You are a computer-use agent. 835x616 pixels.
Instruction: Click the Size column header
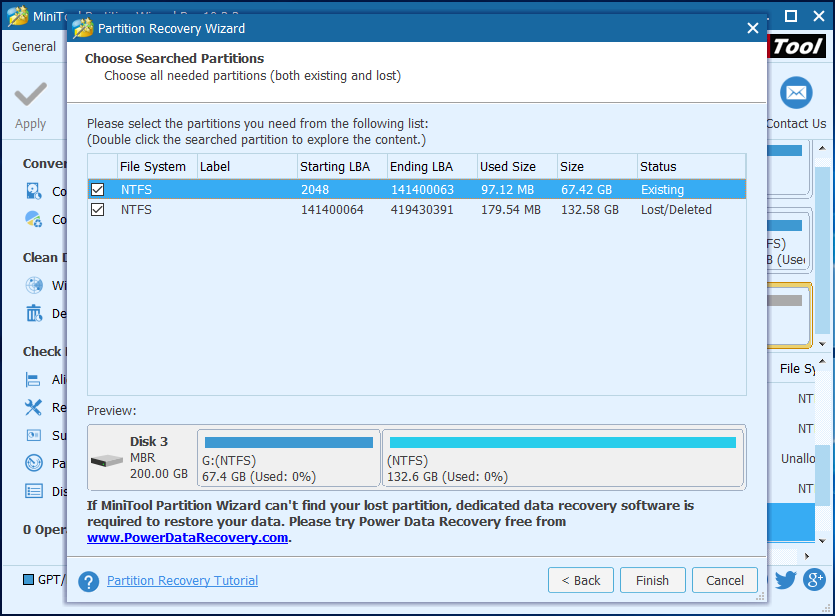(x=597, y=167)
